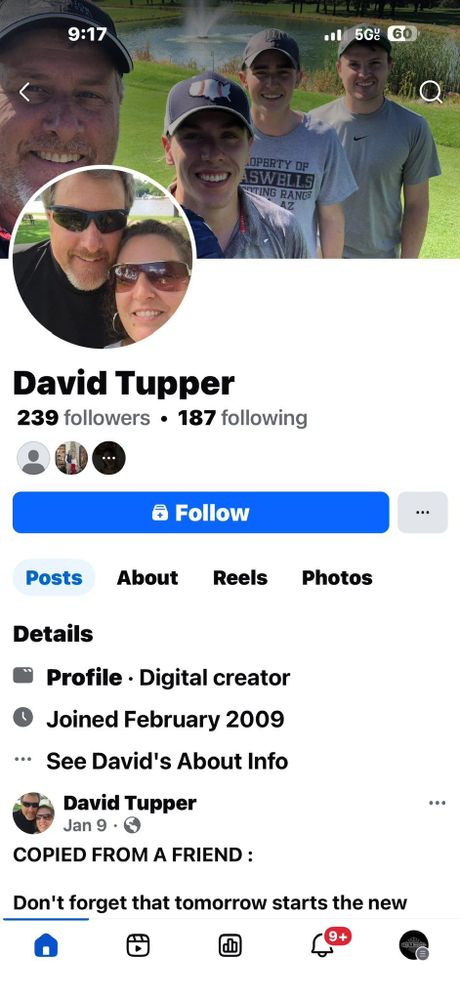Tap the globe privacy icon on post

[x=131, y=825]
